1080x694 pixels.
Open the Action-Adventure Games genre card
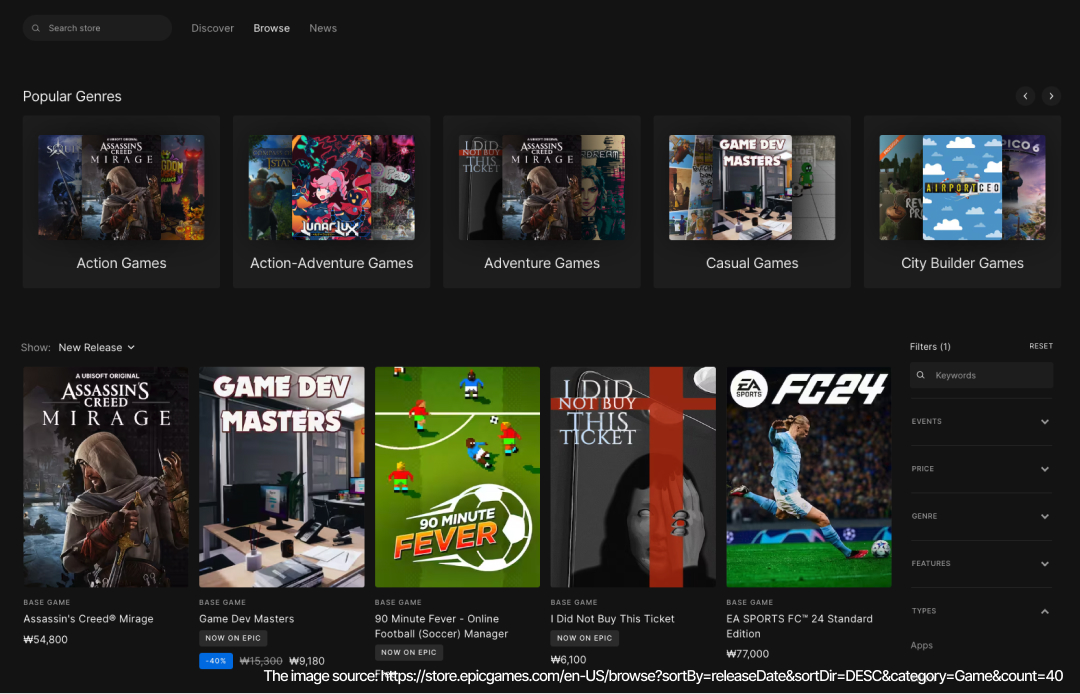(x=331, y=202)
